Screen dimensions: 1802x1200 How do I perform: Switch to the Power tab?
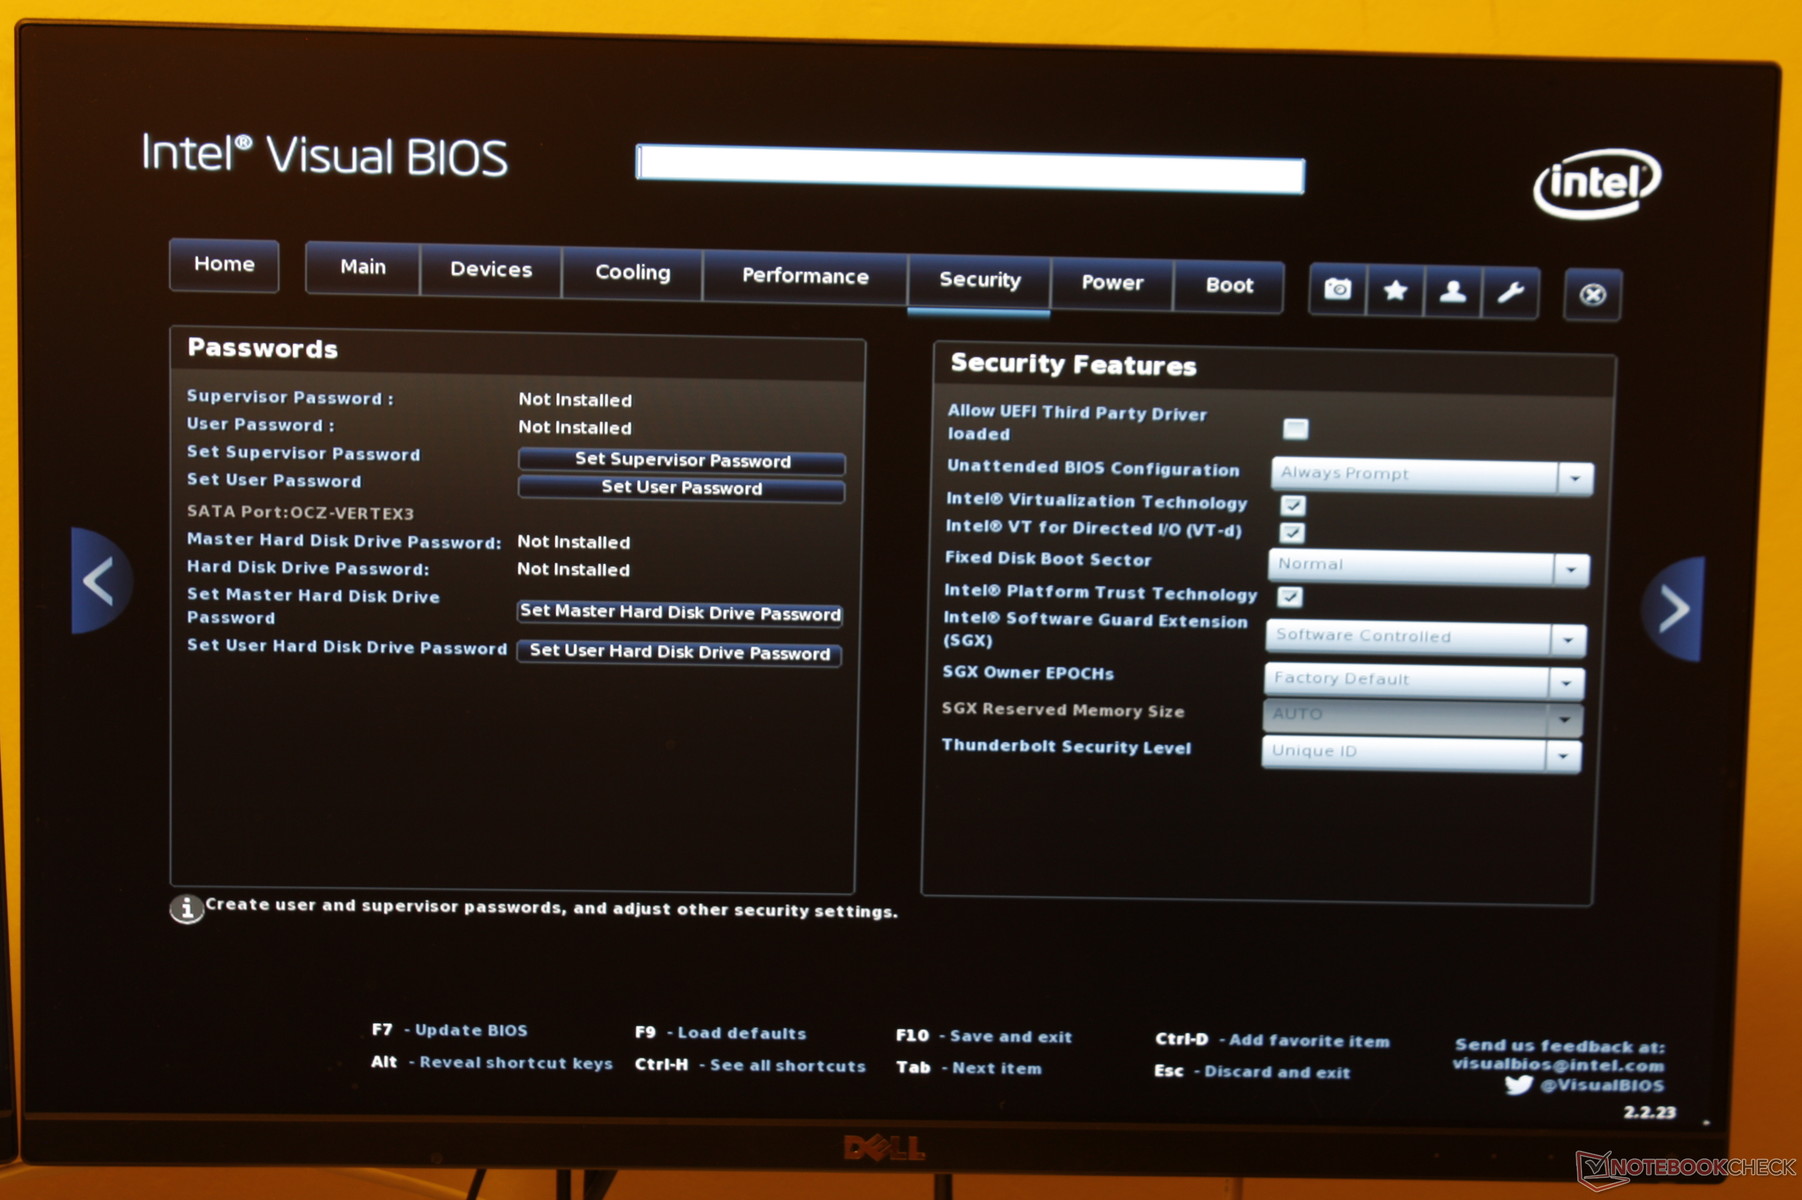(x=1112, y=284)
